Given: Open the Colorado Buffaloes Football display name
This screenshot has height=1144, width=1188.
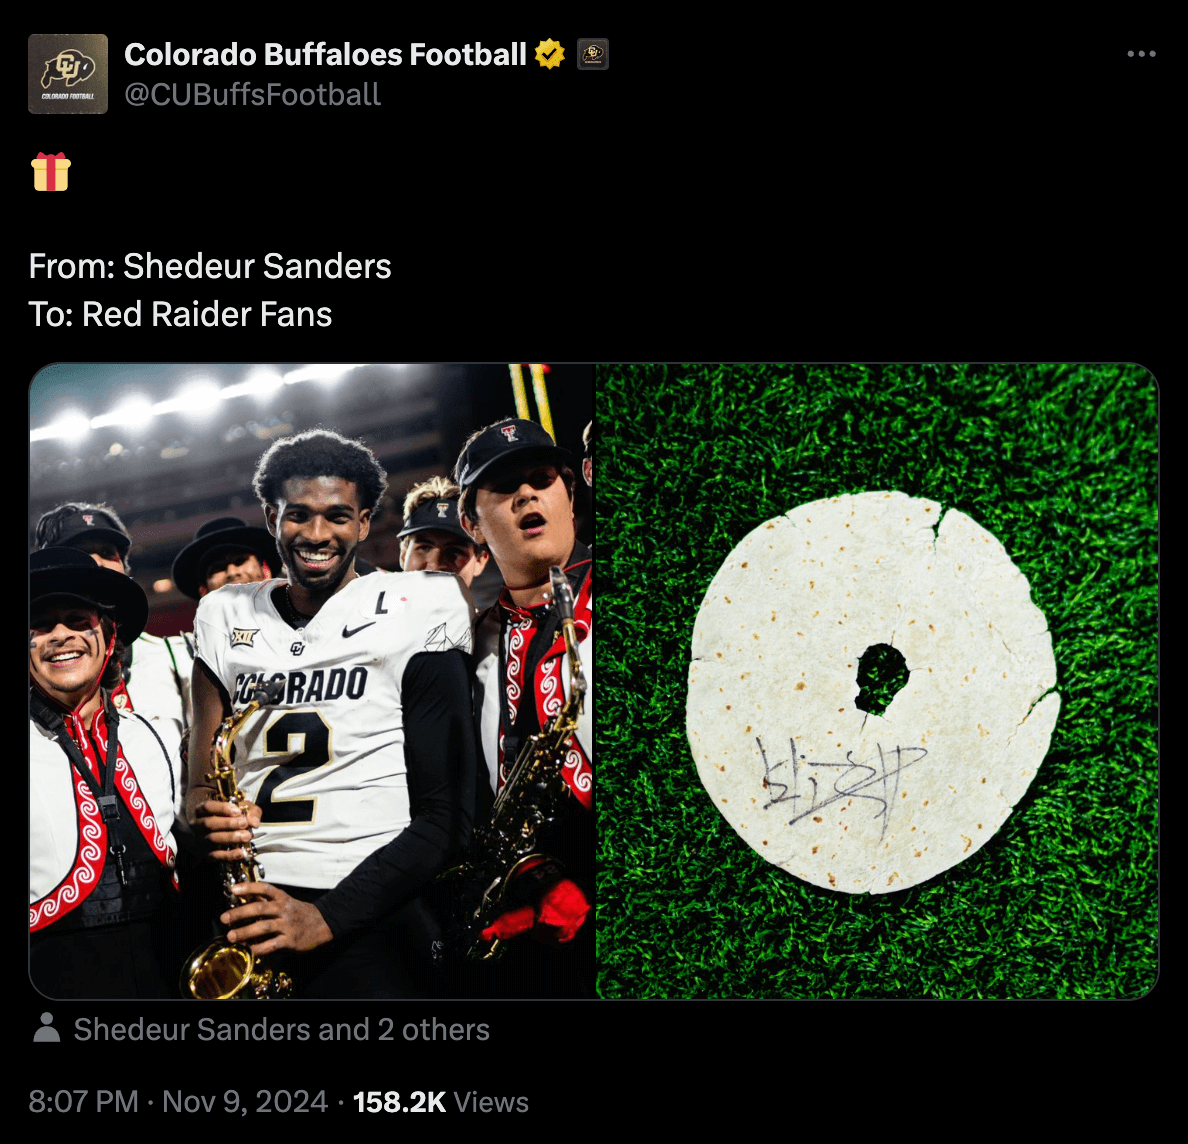Looking at the screenshot, I should pos(325,54).
